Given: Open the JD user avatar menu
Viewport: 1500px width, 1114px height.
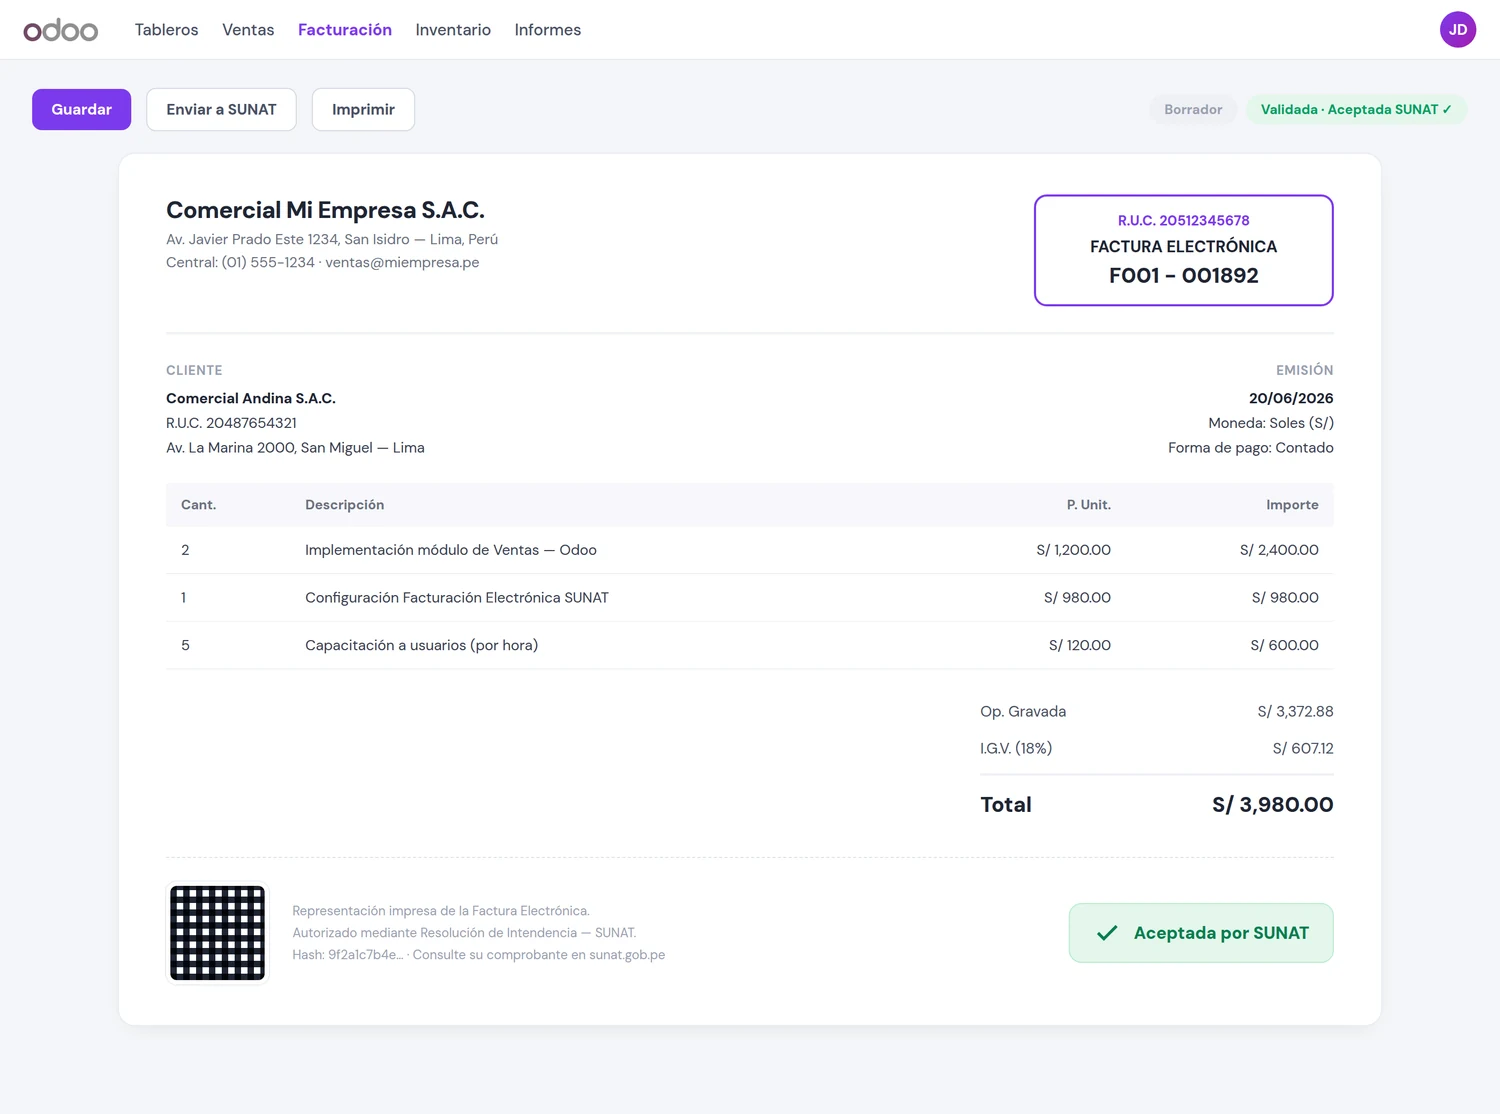Looking at the screenshot, I should pos(1457,30).
